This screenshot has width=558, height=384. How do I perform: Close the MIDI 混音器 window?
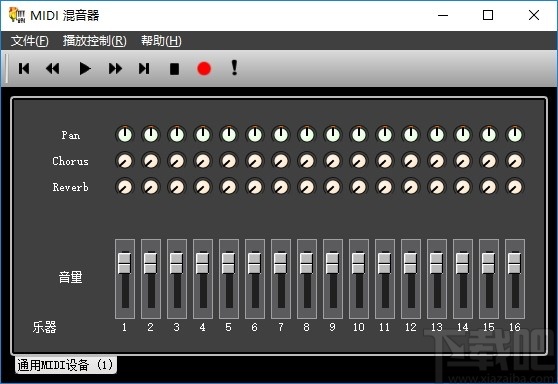(x=534, y=15)
